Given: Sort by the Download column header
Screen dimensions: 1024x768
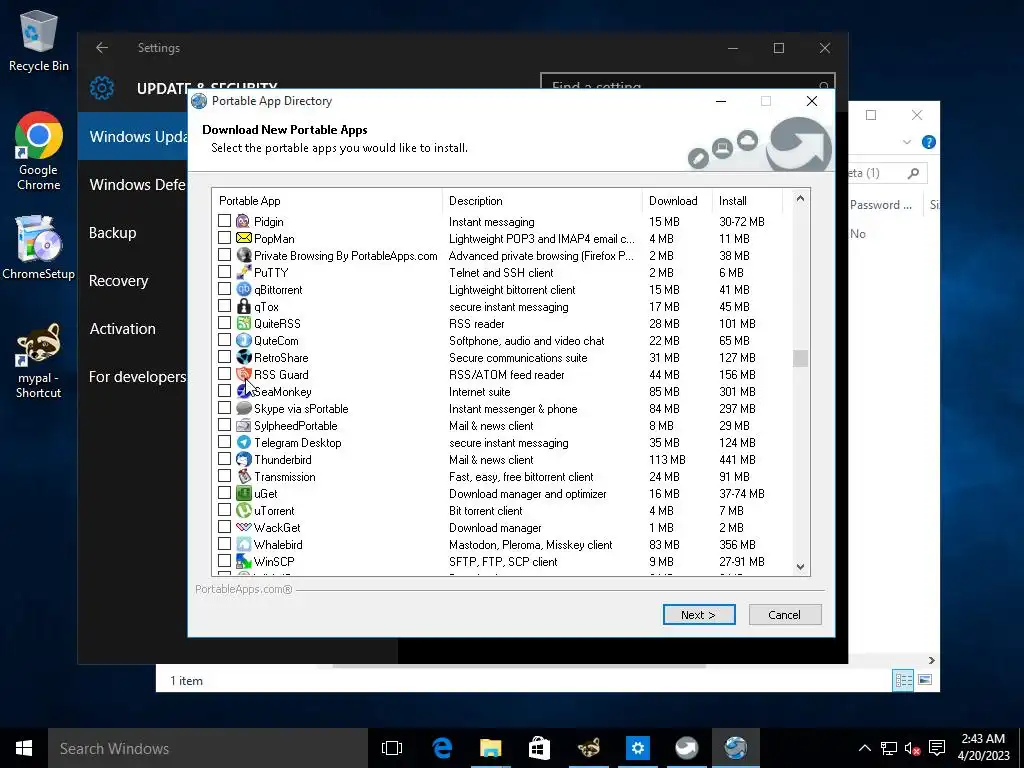Looking at the screenshot, I should coord(677,200).
